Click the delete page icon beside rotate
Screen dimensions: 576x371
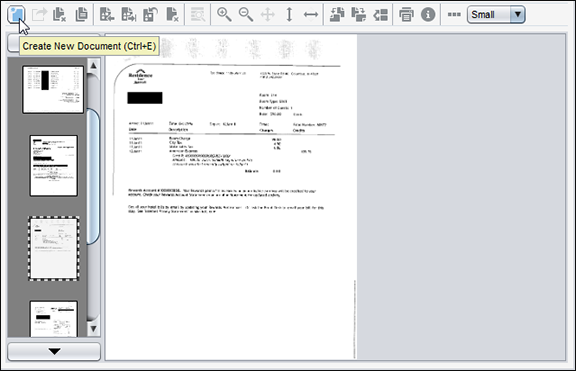(x=172, y=15)
